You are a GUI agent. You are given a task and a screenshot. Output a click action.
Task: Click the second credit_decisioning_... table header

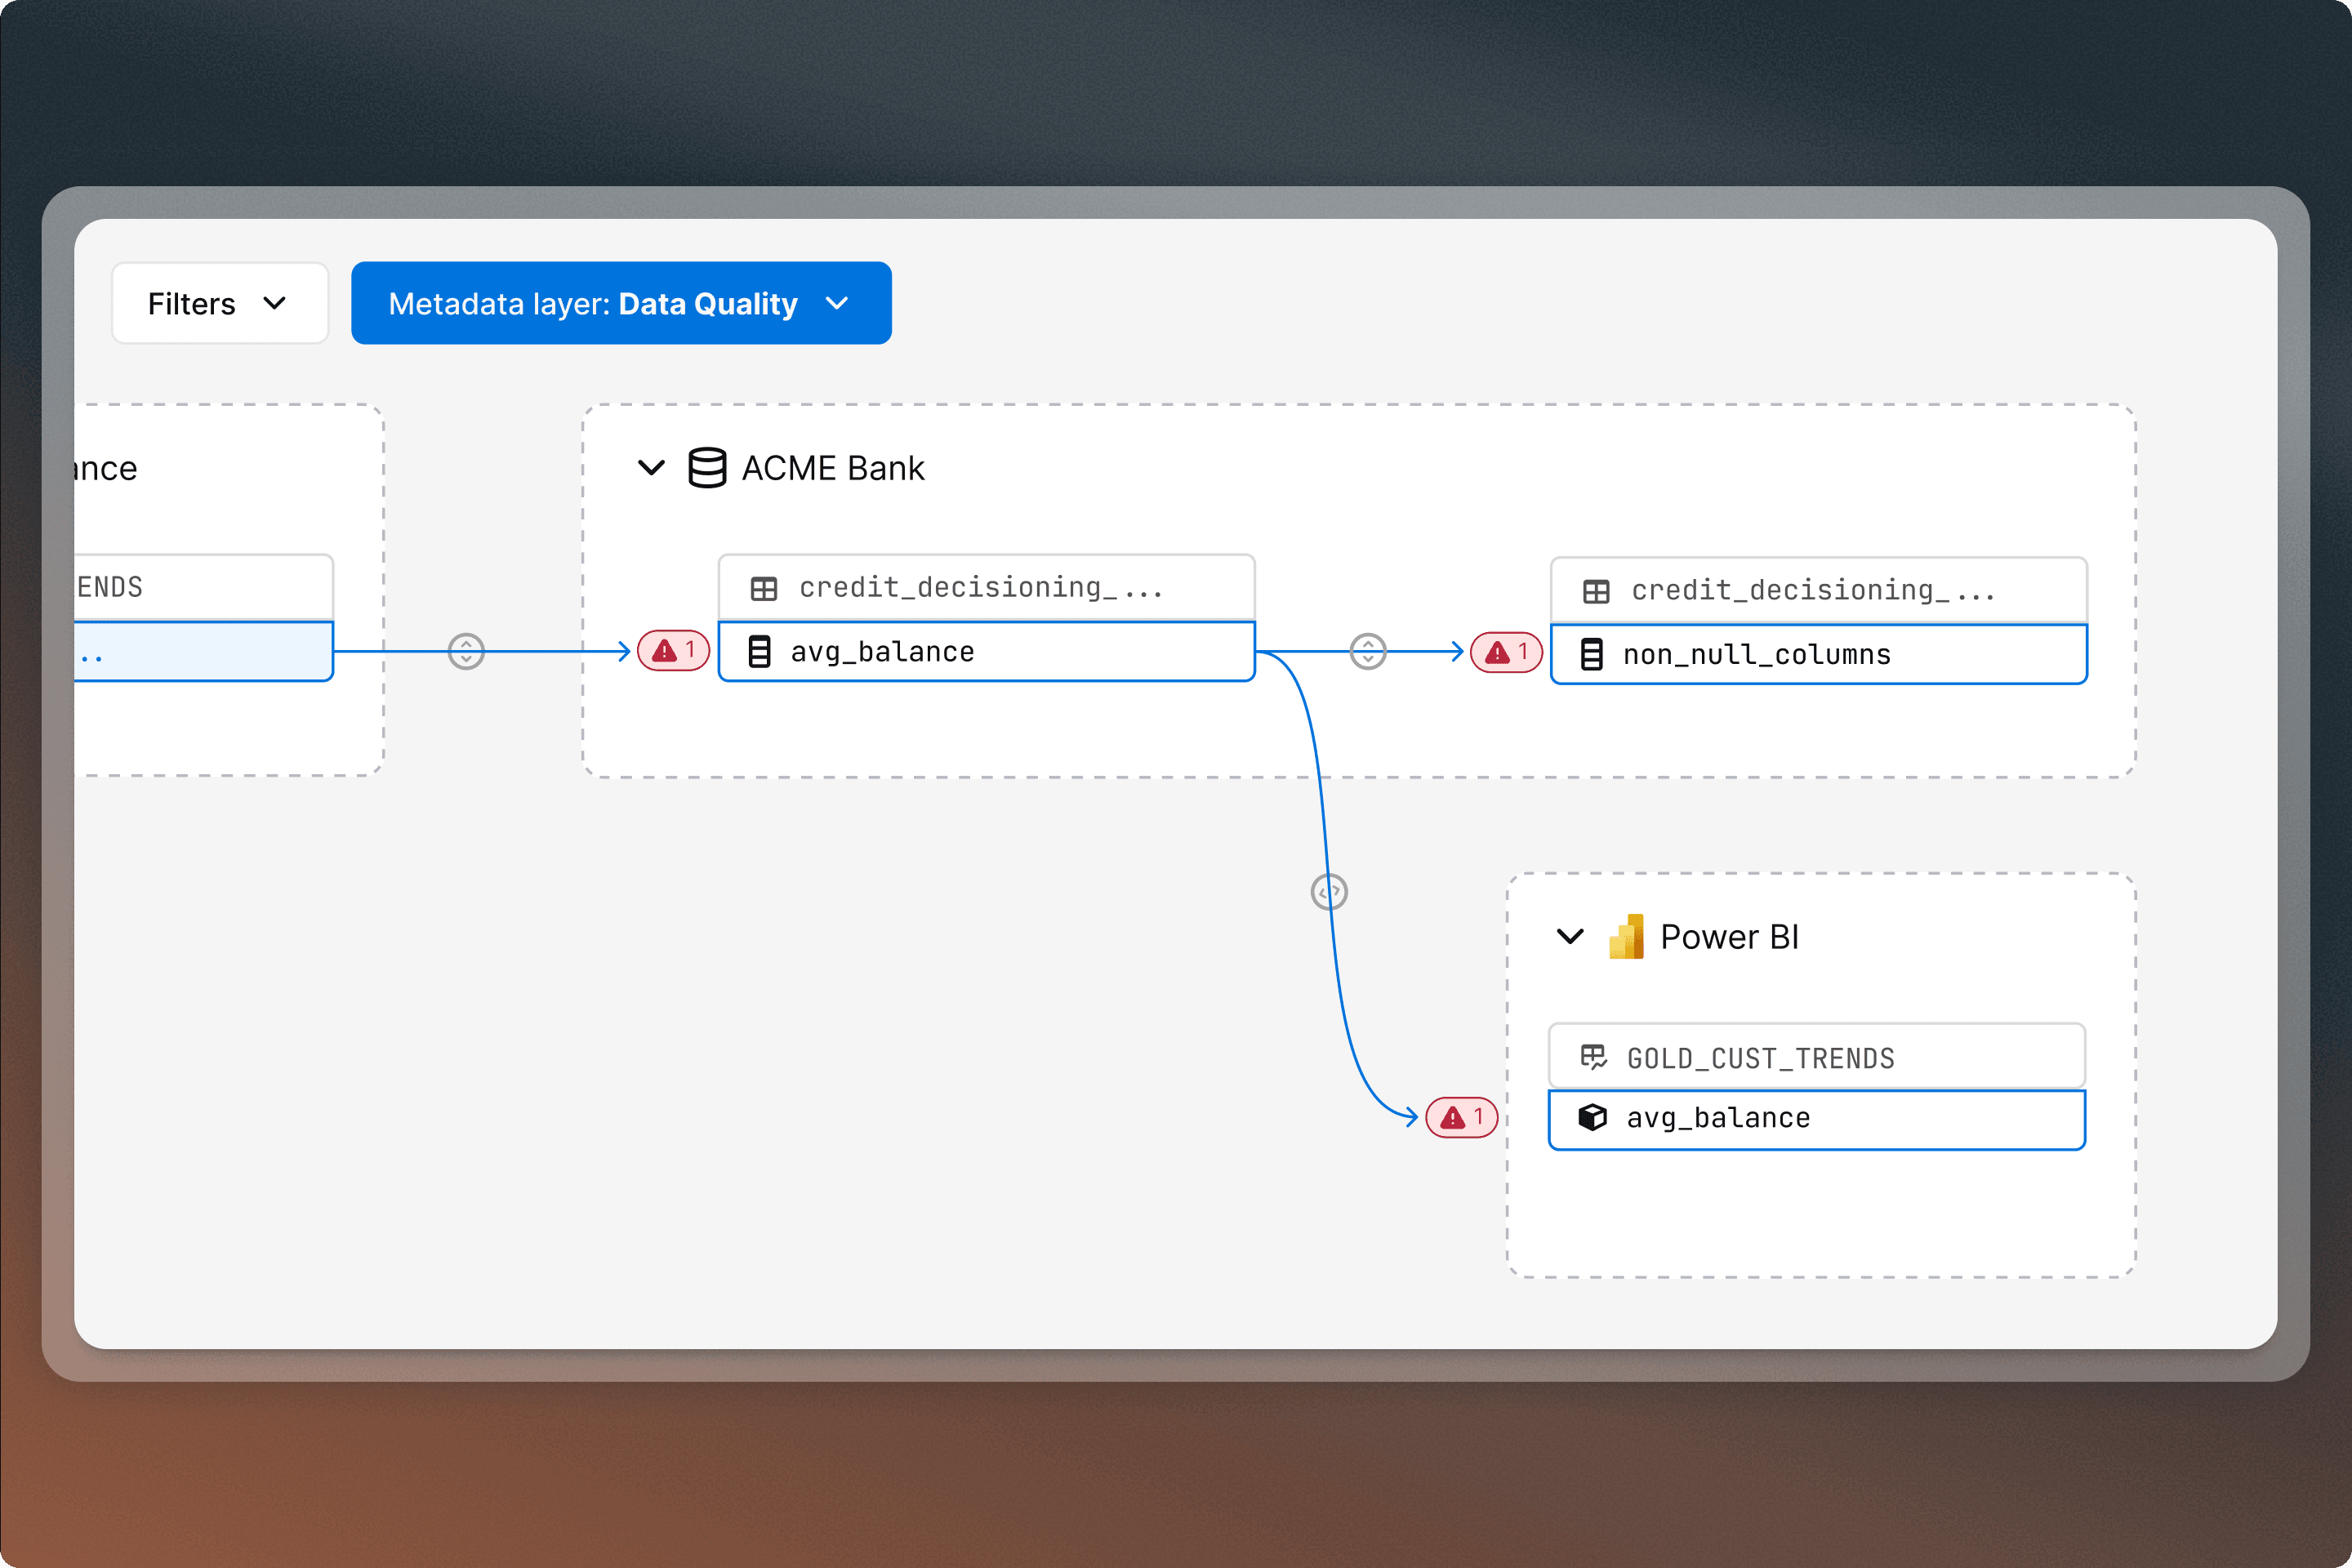(x=1819, y=591)
